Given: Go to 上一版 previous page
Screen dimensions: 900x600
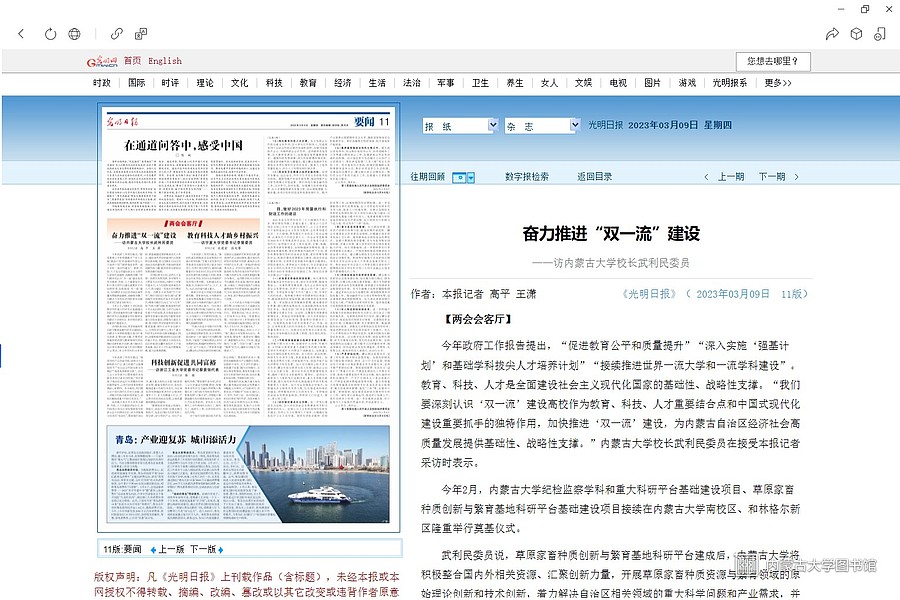Looking at the screenshot, I should pos(171,549).
